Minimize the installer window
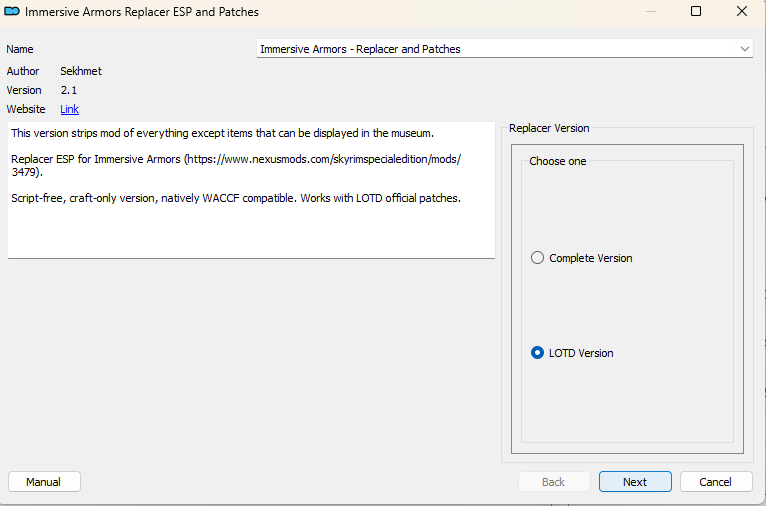Screen dimensions: 766x506 coord(650,11)
